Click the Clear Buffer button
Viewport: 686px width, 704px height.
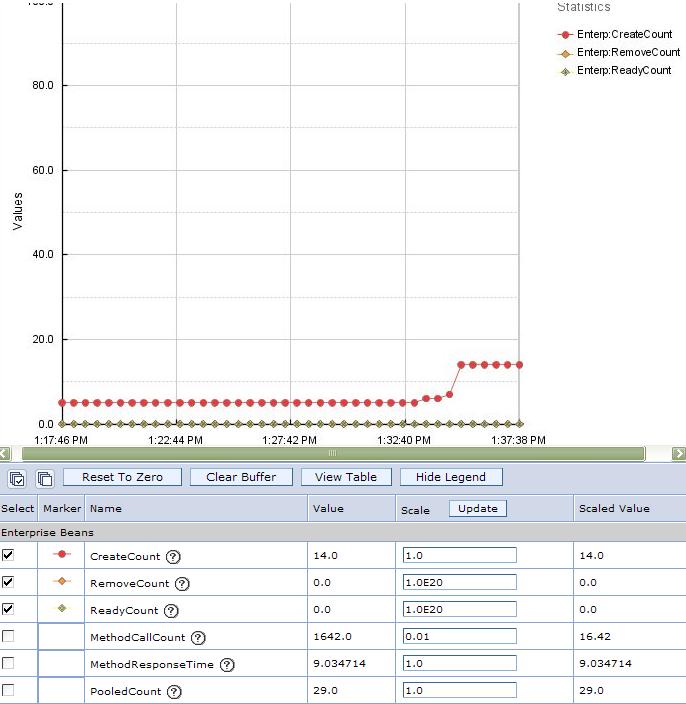(241, 477)
